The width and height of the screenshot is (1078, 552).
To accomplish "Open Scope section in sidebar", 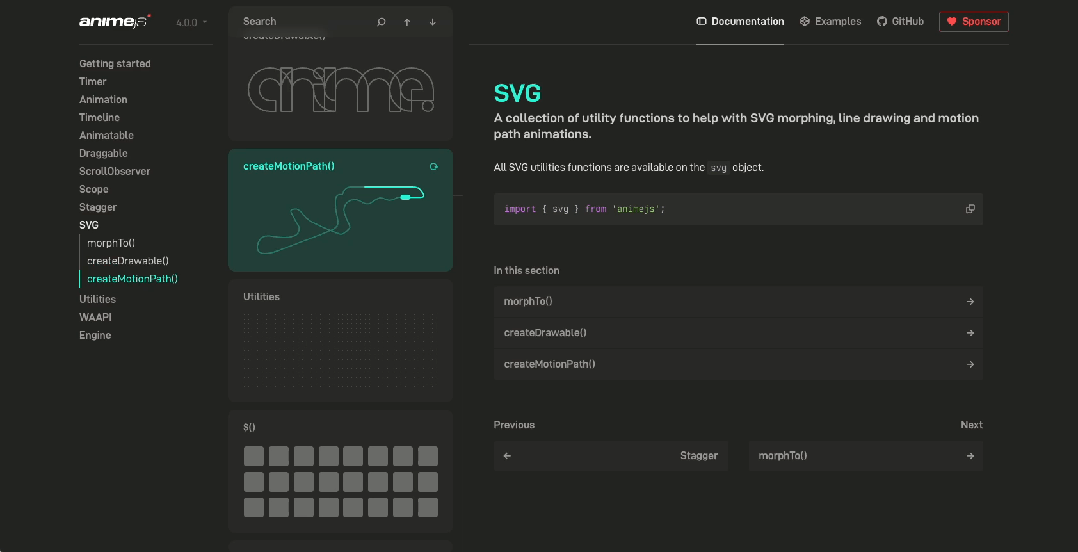I will pos(94,189).
